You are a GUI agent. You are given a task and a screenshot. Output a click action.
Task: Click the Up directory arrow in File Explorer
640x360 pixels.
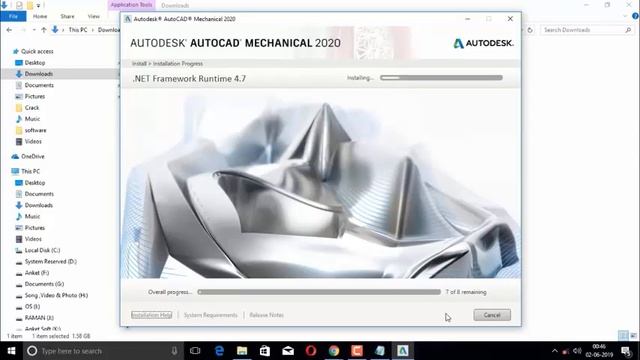[x=44, y=30]
